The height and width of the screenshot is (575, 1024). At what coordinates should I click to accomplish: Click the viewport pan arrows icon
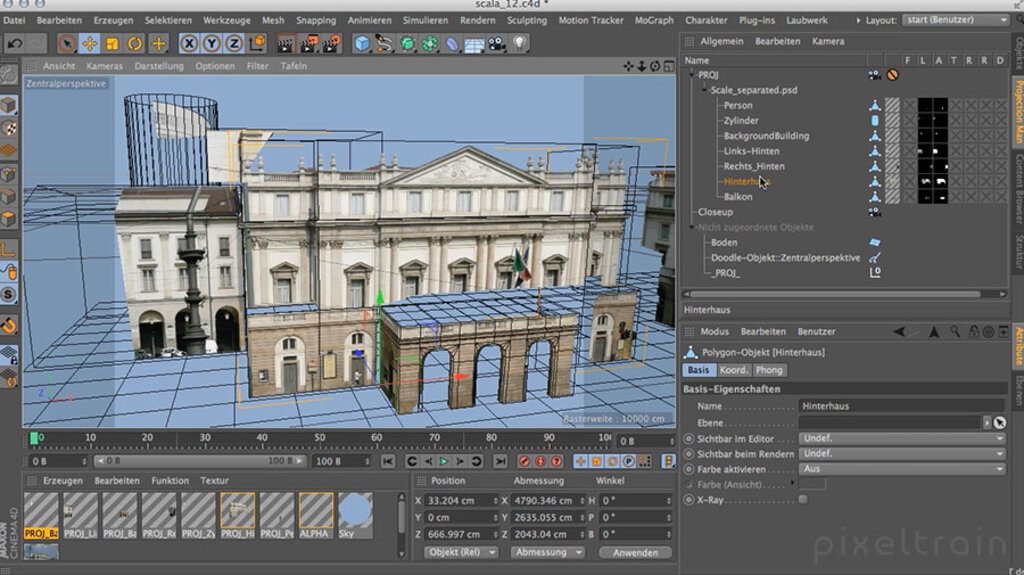pyautogui.click(x=628, y=66)
